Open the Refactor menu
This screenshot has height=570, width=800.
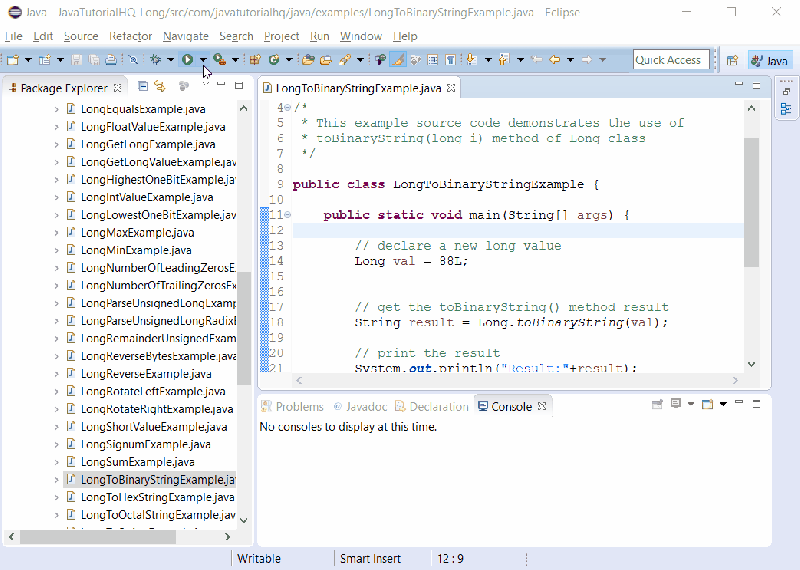coord(131,36)
